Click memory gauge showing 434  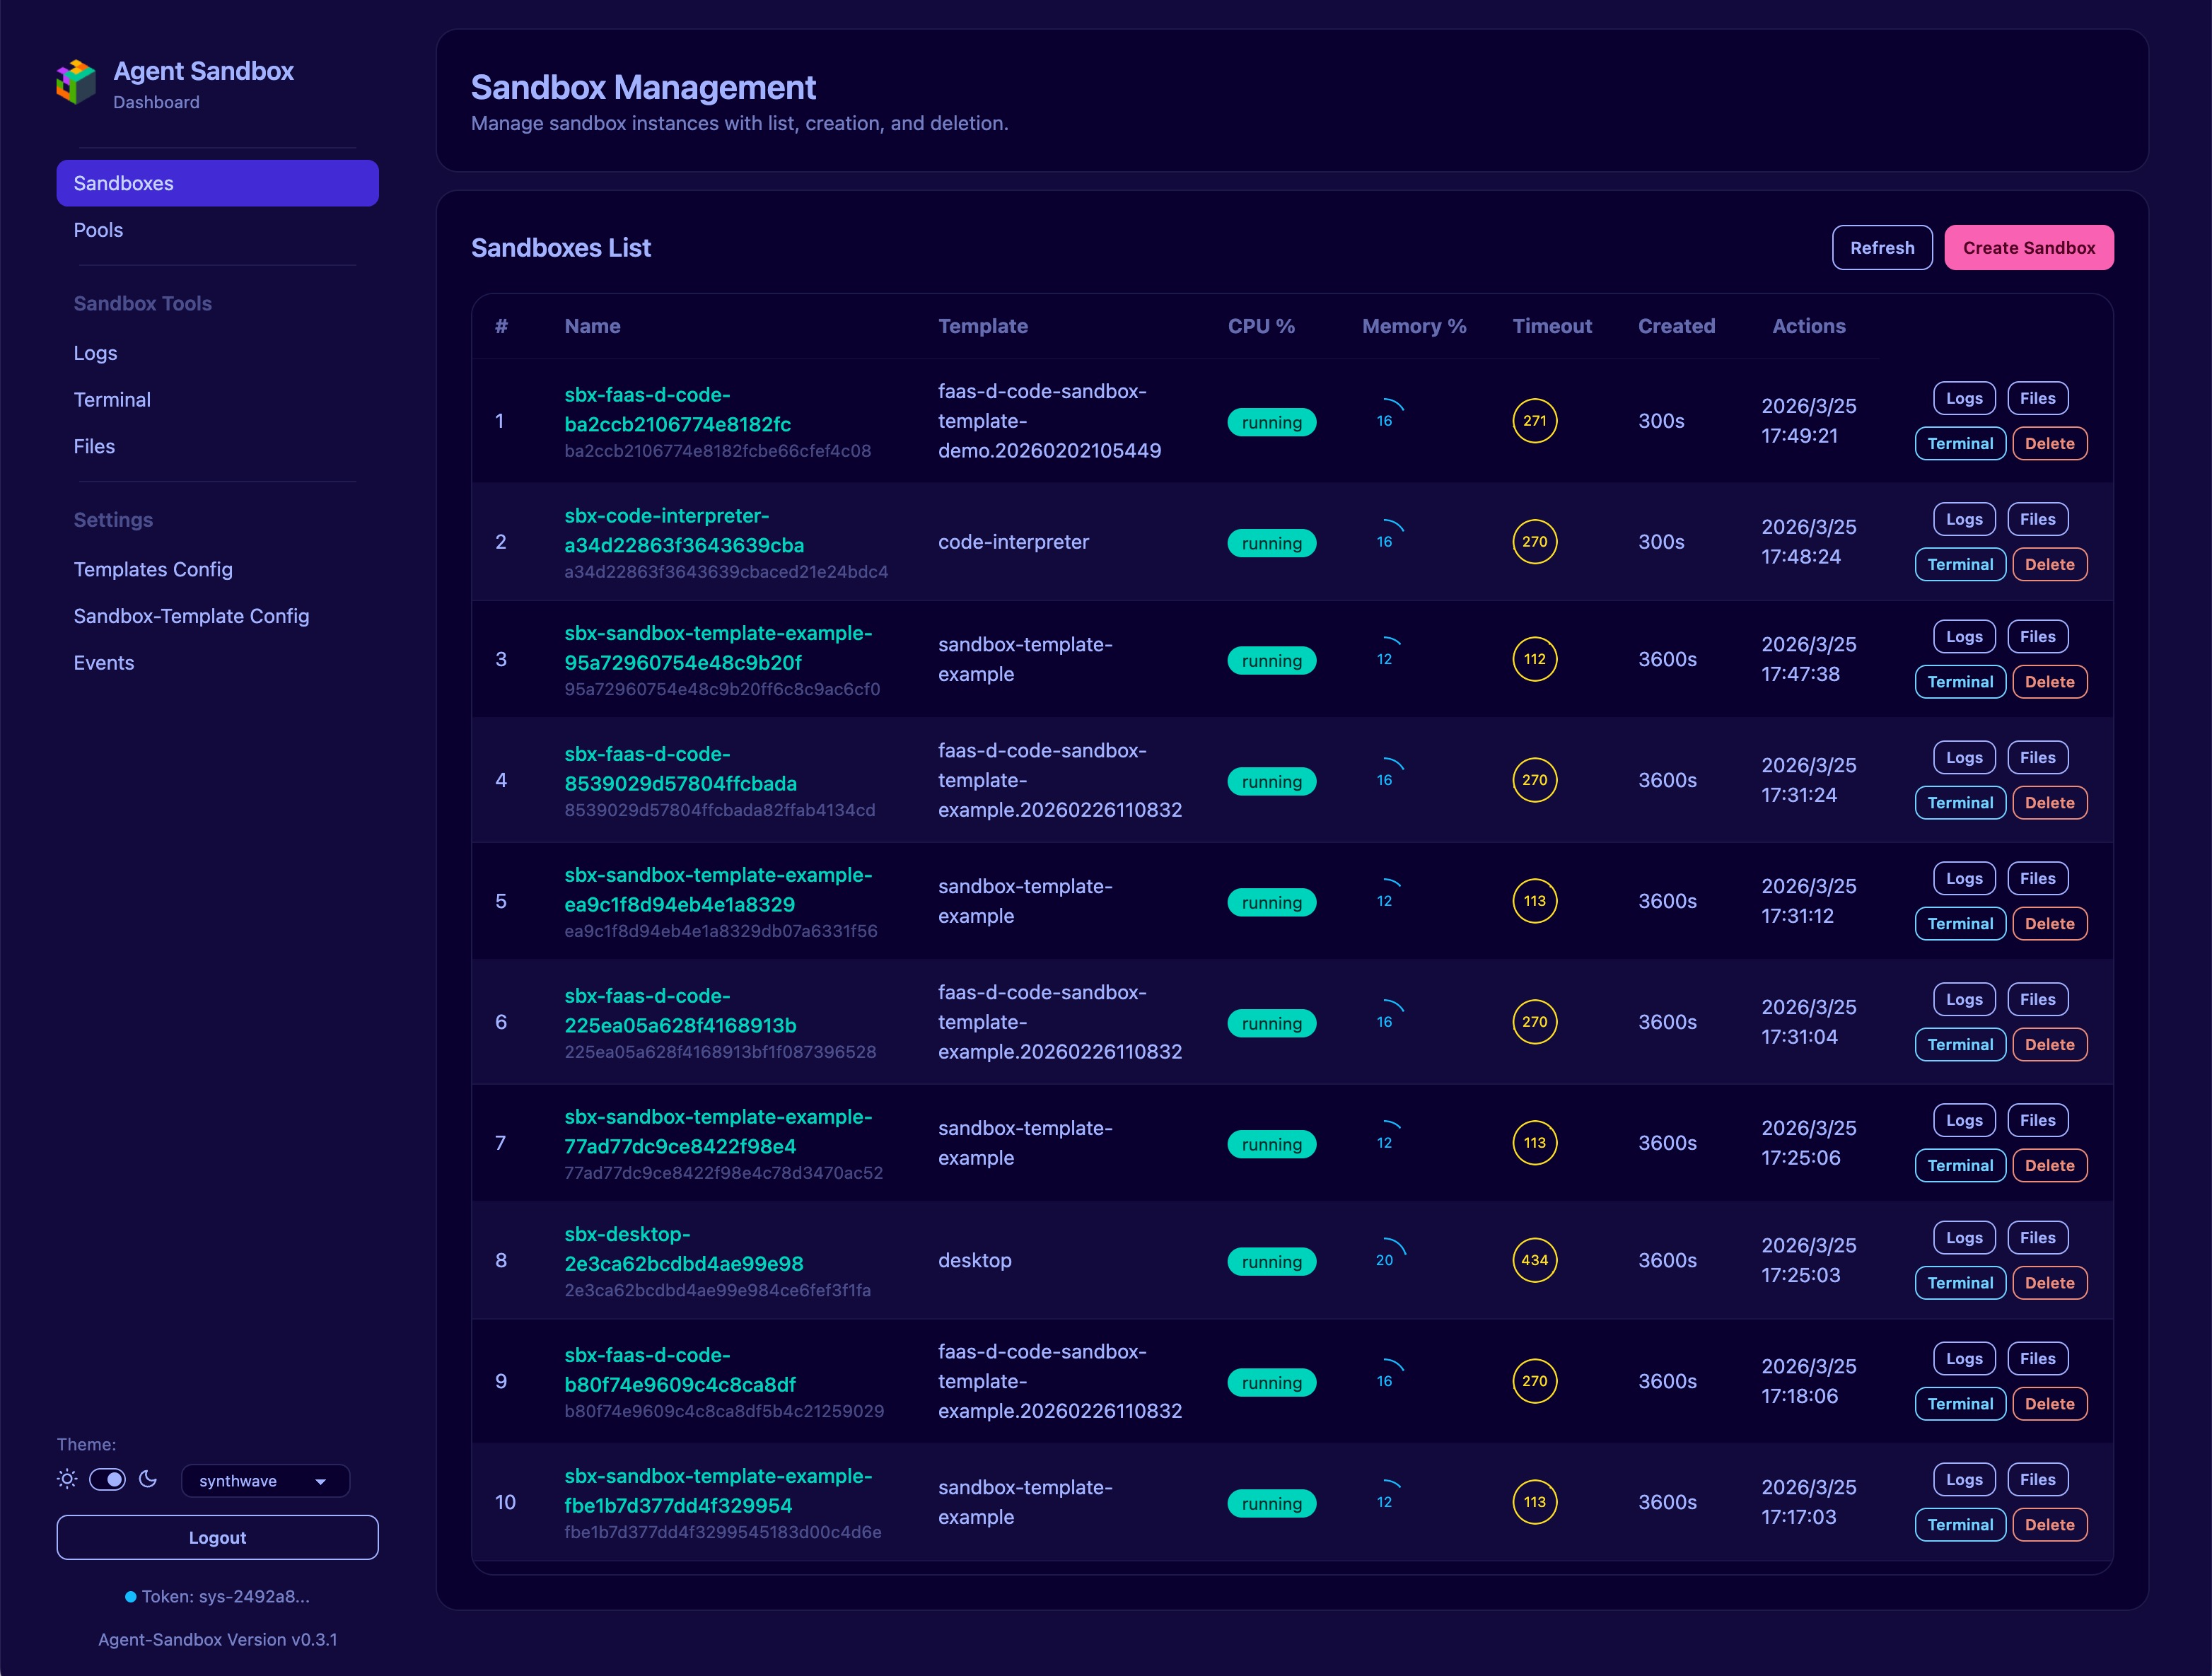coord(1534,1260)
